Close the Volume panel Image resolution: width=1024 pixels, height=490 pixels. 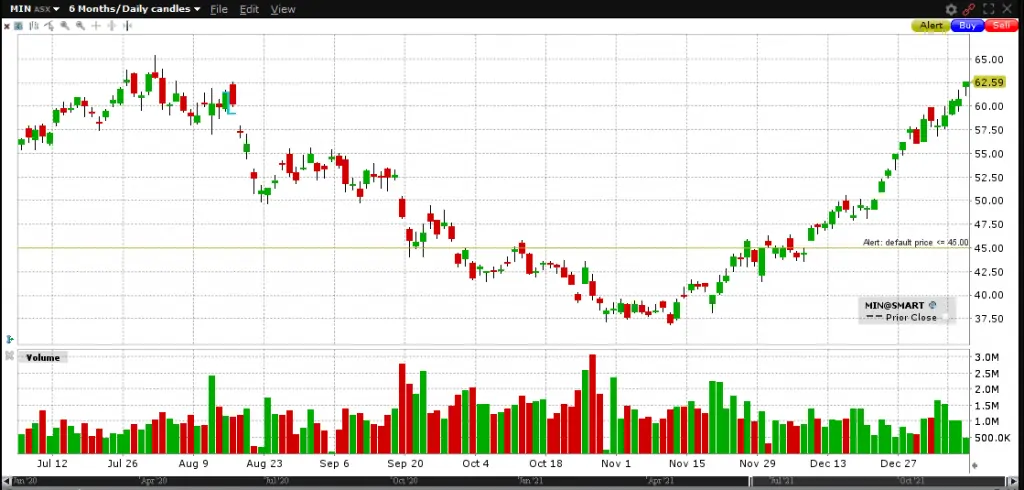pyautogui.click(x=10, y=357)
